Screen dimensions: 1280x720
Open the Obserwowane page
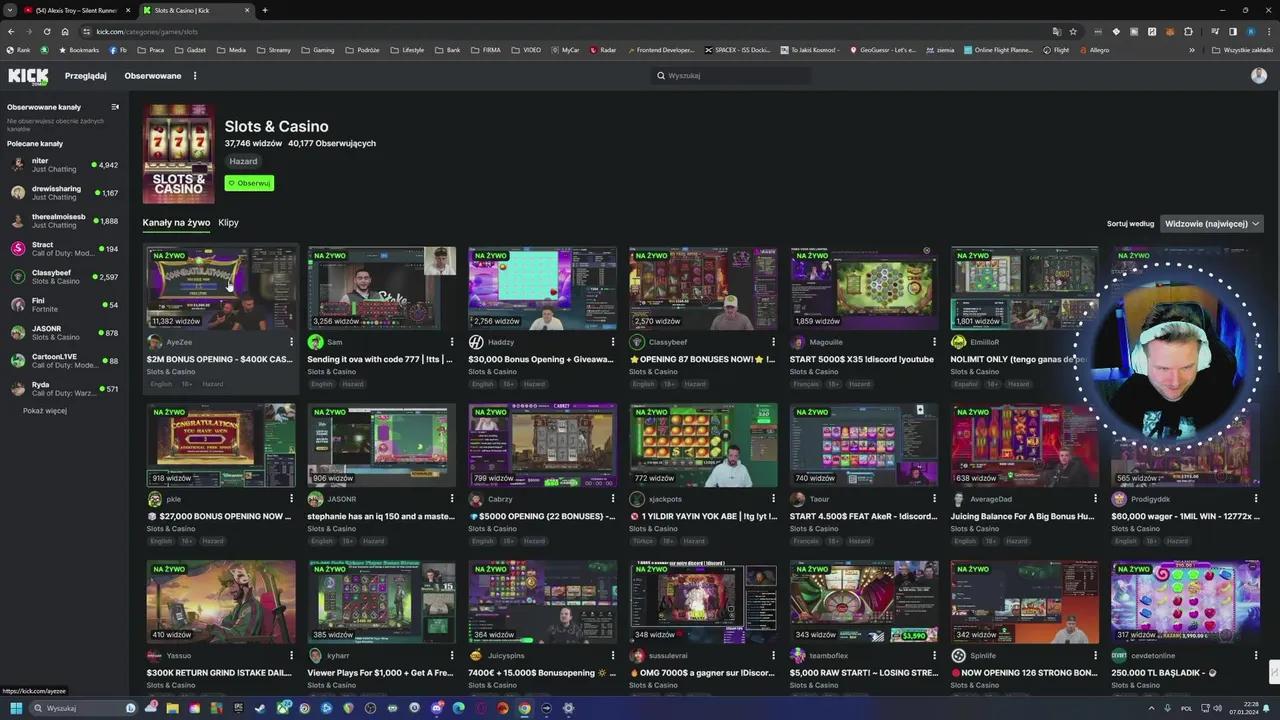pyautogui.click(x=153, y=76)
